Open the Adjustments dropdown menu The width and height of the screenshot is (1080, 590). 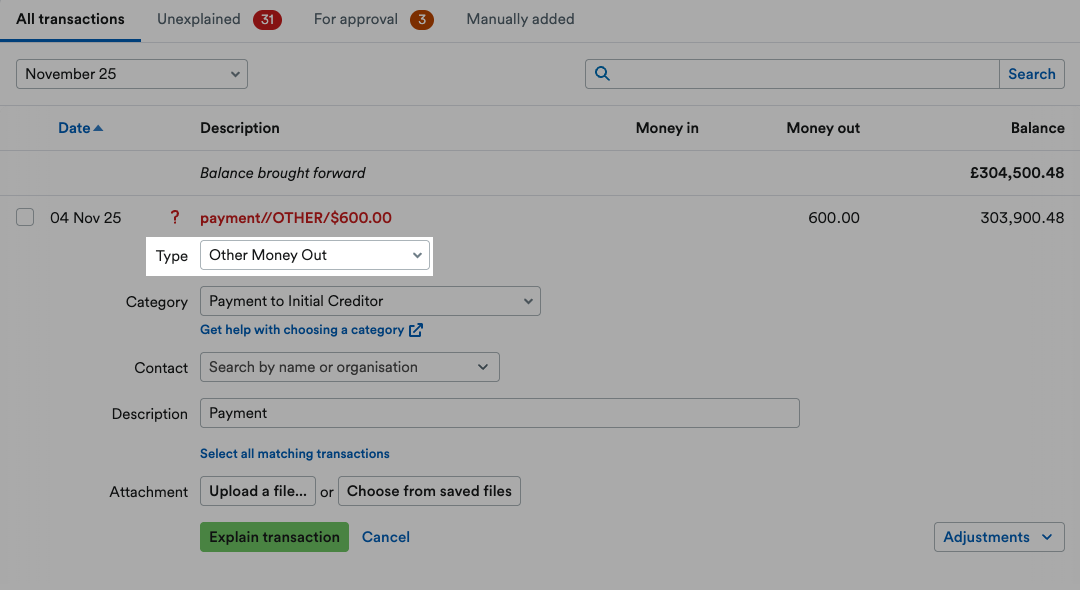point(999,537)
